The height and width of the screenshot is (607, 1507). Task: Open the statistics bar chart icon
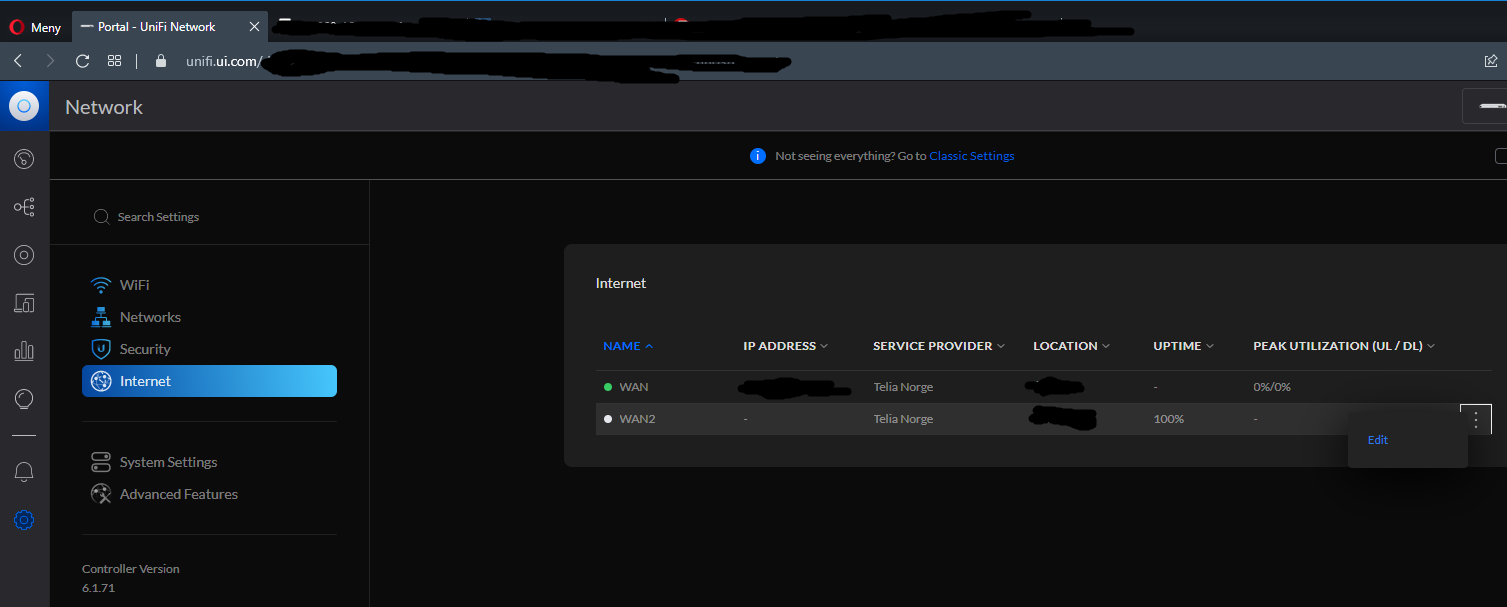pyautogui.click(x=24, y=351)
